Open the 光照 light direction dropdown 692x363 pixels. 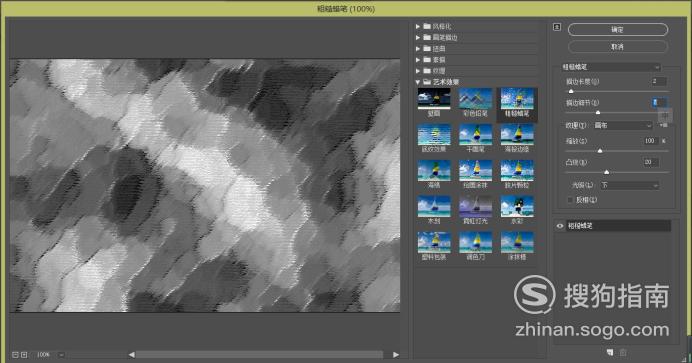[629, 185]
